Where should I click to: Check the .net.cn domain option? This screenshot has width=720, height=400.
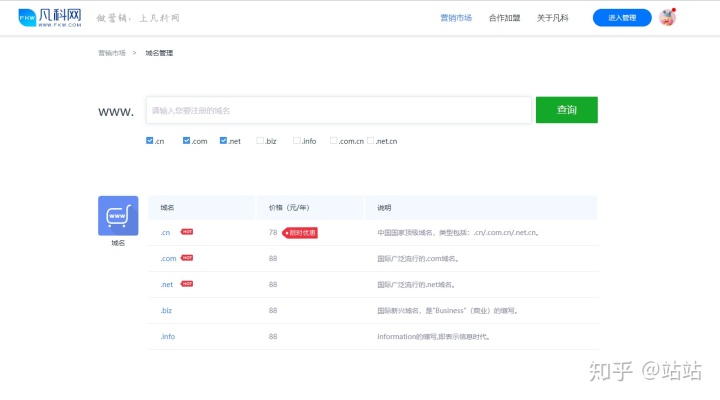pyautogui.click(x=370, y=141)
